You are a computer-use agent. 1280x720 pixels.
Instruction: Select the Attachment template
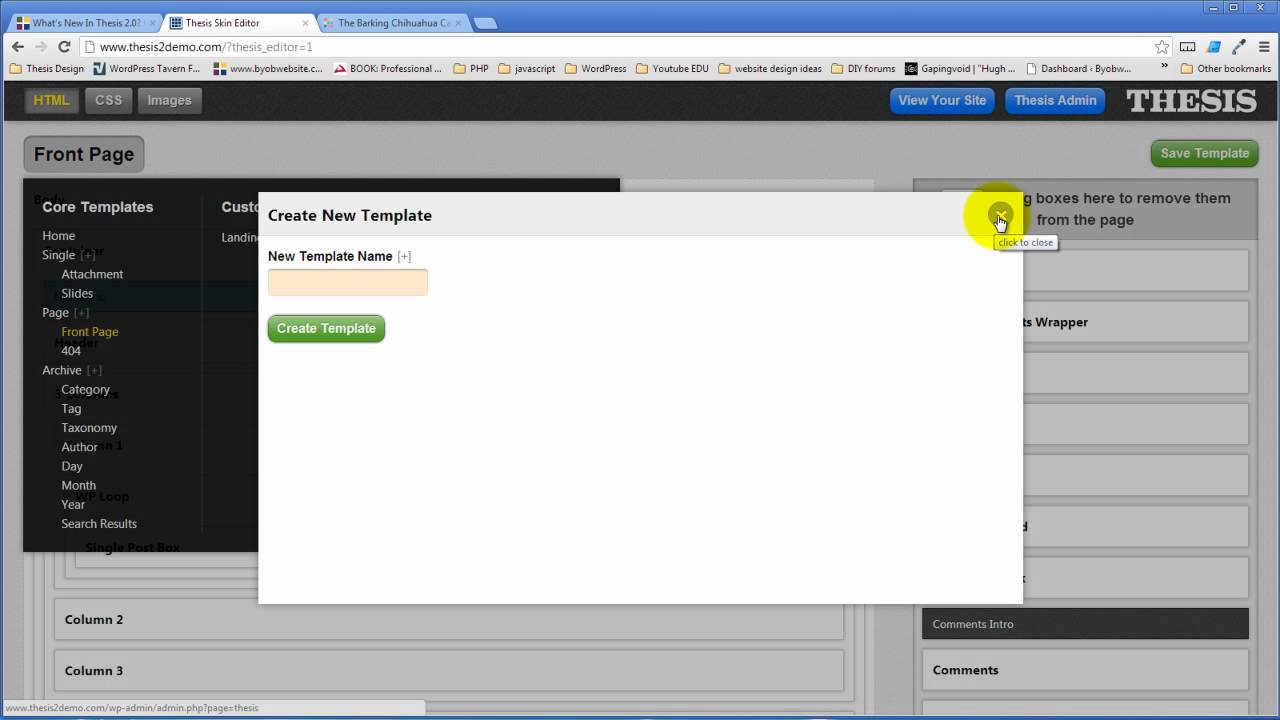[92, 274]
